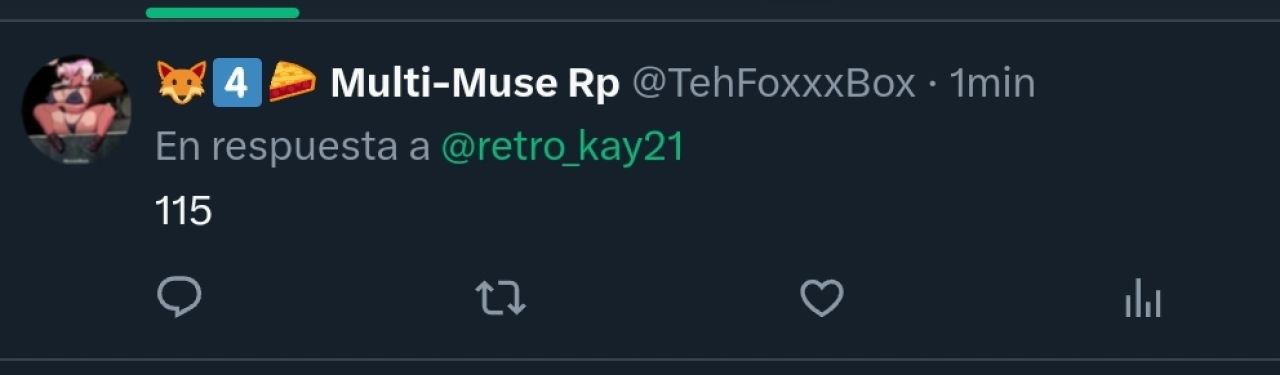Go to the @retro_kay21 profile mention

point(563,148)
